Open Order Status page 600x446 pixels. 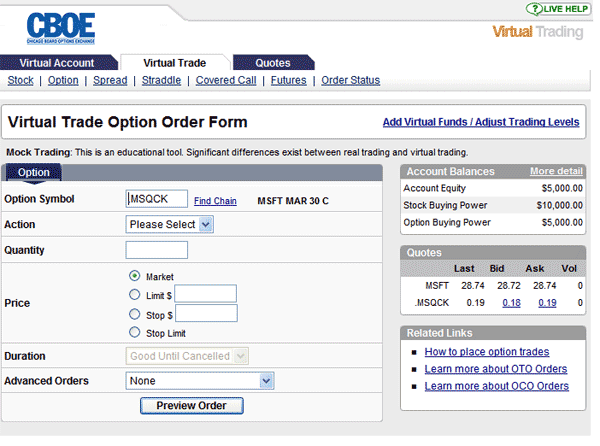[x=350, y=80]
